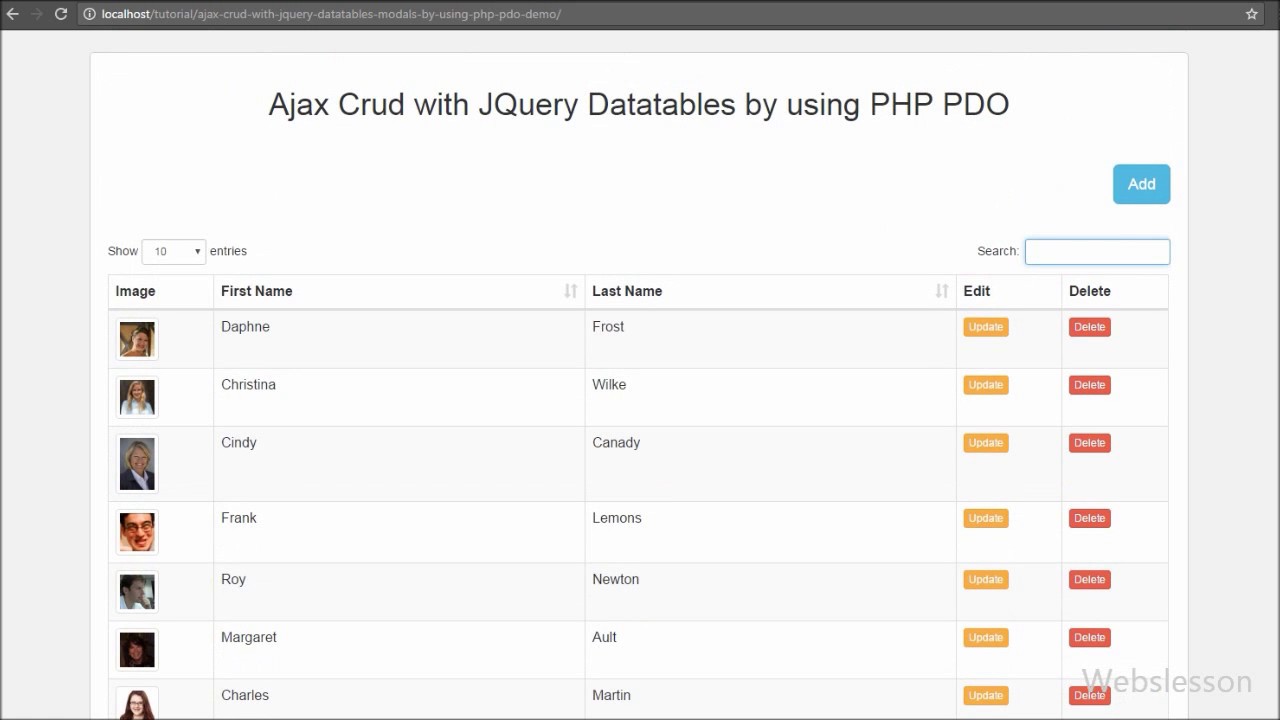Screen dimensions: 1280x720
Task: Delete the Christina Wilke record
Action: coord(1089,385)
